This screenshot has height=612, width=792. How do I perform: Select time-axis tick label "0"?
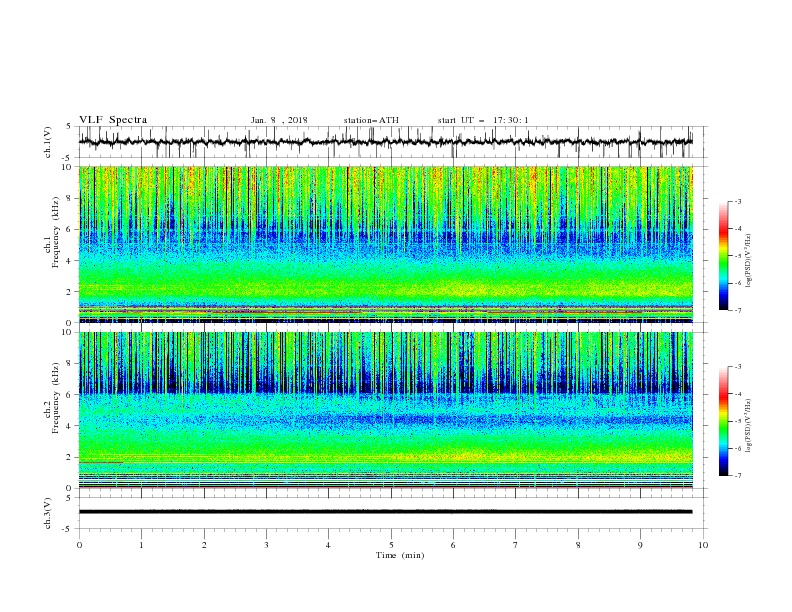point(79,545)
